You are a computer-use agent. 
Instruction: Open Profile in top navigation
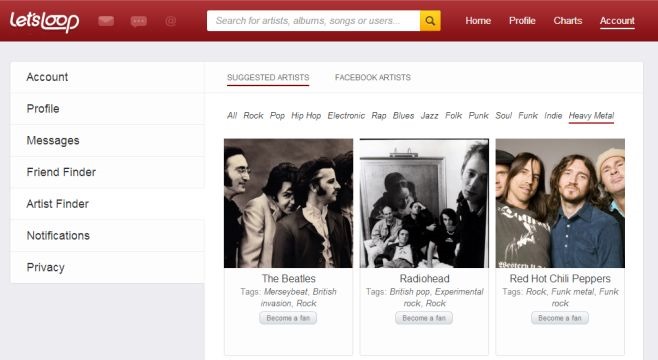pos(522,21)
